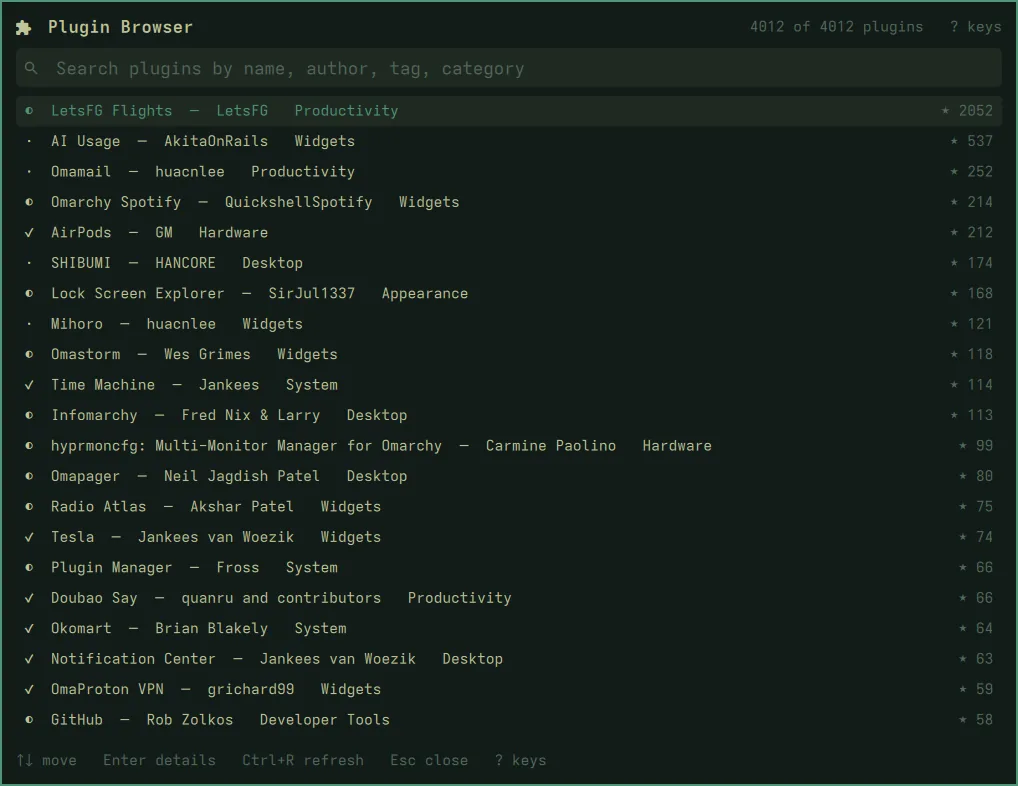The width and height of the screenshot is (1018, 786).
Task: Select the AirPods plugin name
Action: [81, 233]
